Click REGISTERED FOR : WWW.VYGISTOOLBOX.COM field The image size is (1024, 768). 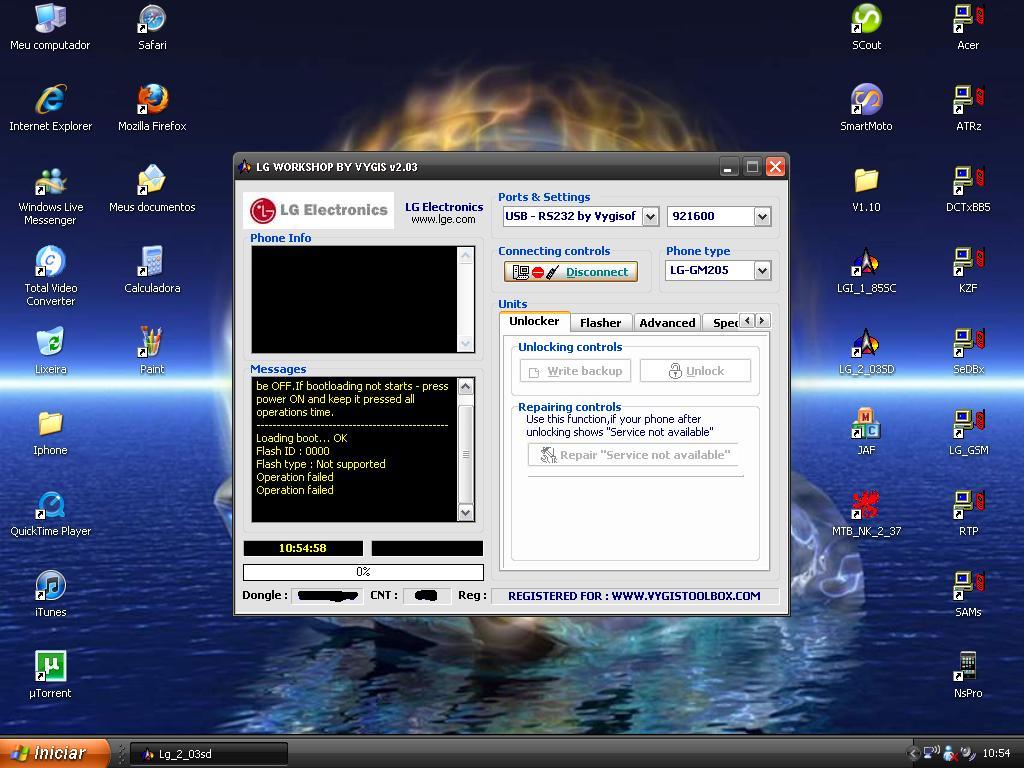tap(634, 596)
